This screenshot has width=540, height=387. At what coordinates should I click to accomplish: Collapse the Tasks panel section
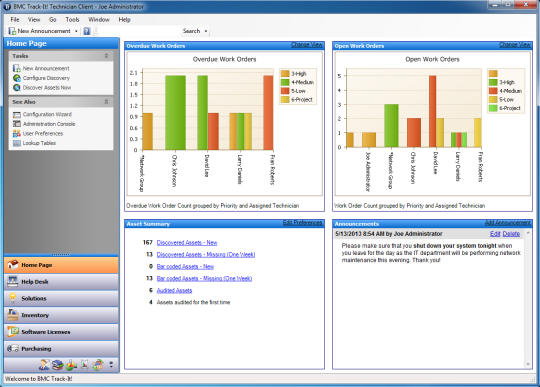tap(106, 56)
